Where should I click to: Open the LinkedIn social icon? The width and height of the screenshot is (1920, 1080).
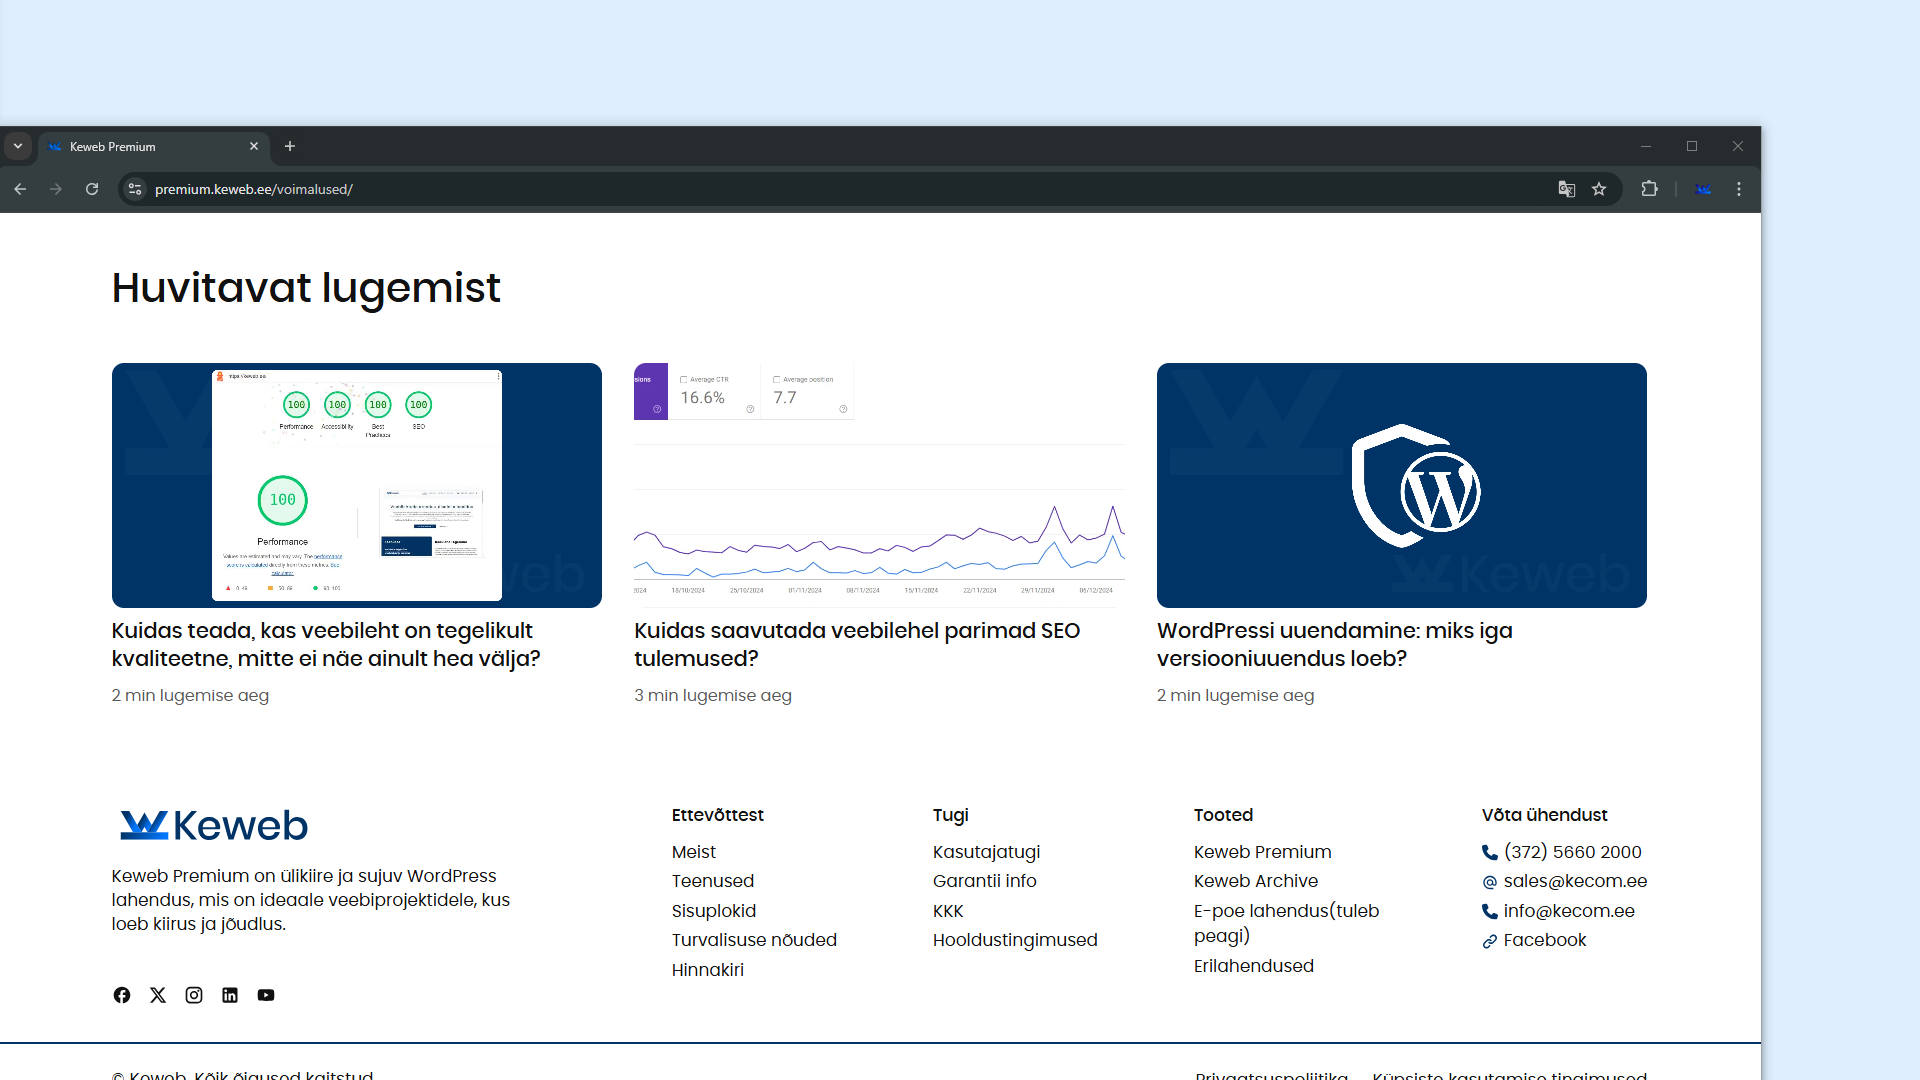[230, 995]
